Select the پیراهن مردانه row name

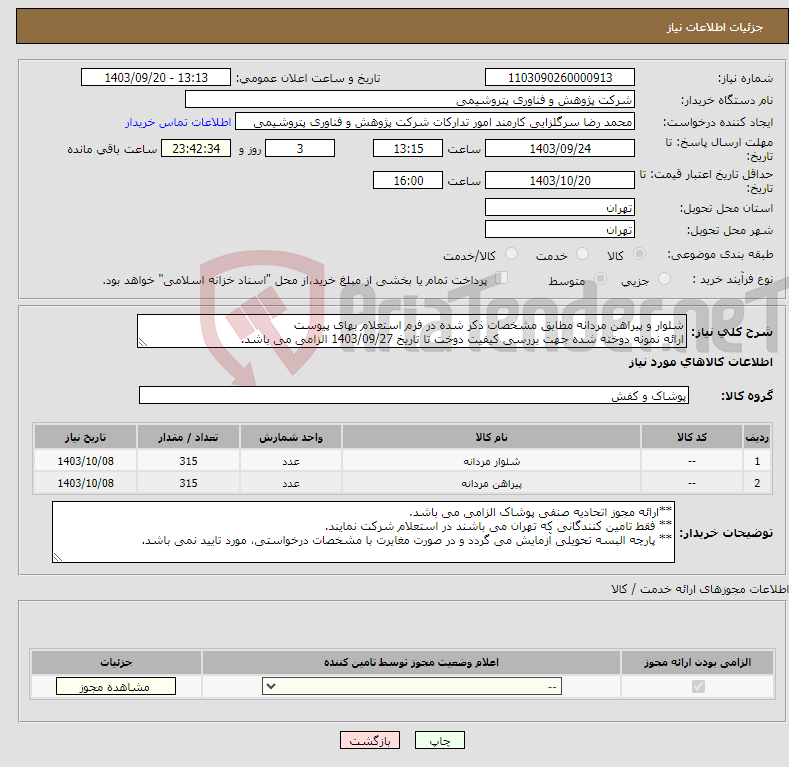(x=491, y=484)
